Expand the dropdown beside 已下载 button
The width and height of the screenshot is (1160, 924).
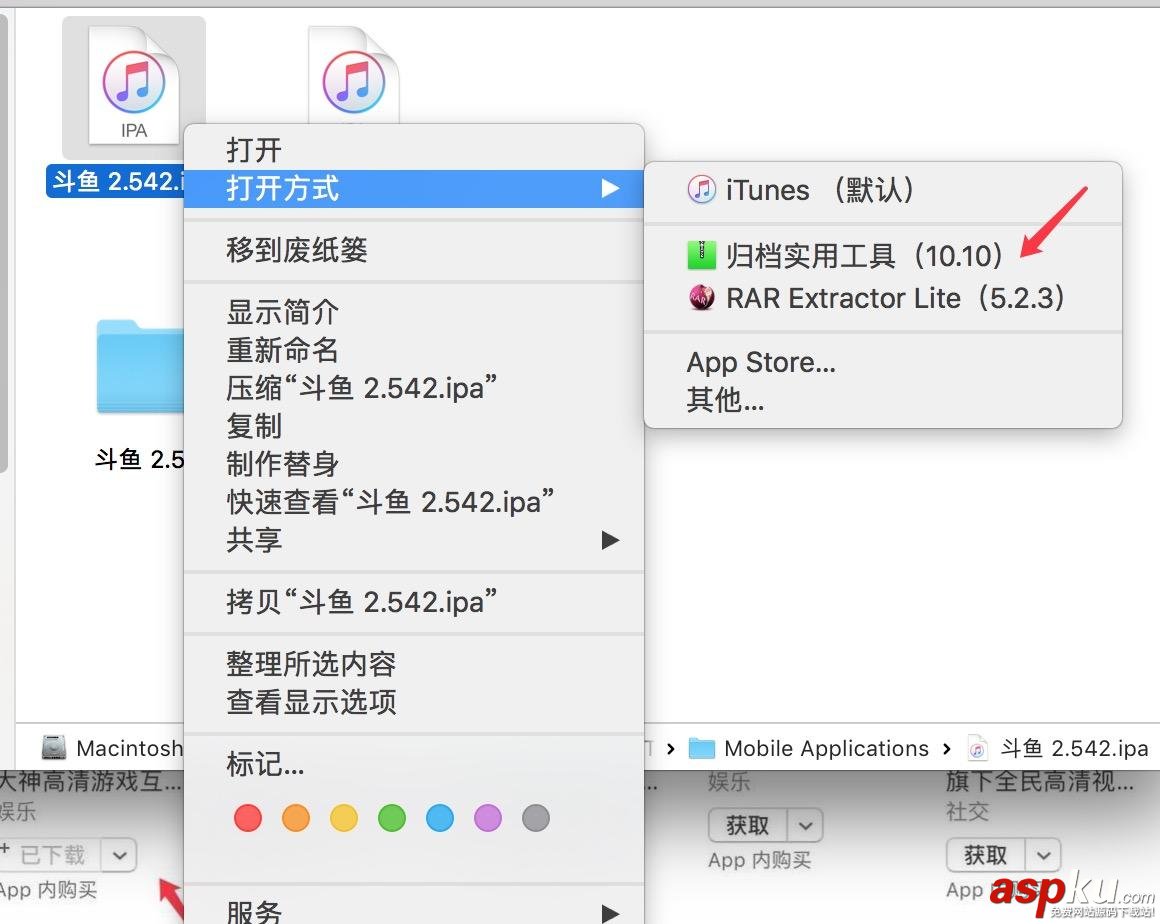click(x=119, y=855)
